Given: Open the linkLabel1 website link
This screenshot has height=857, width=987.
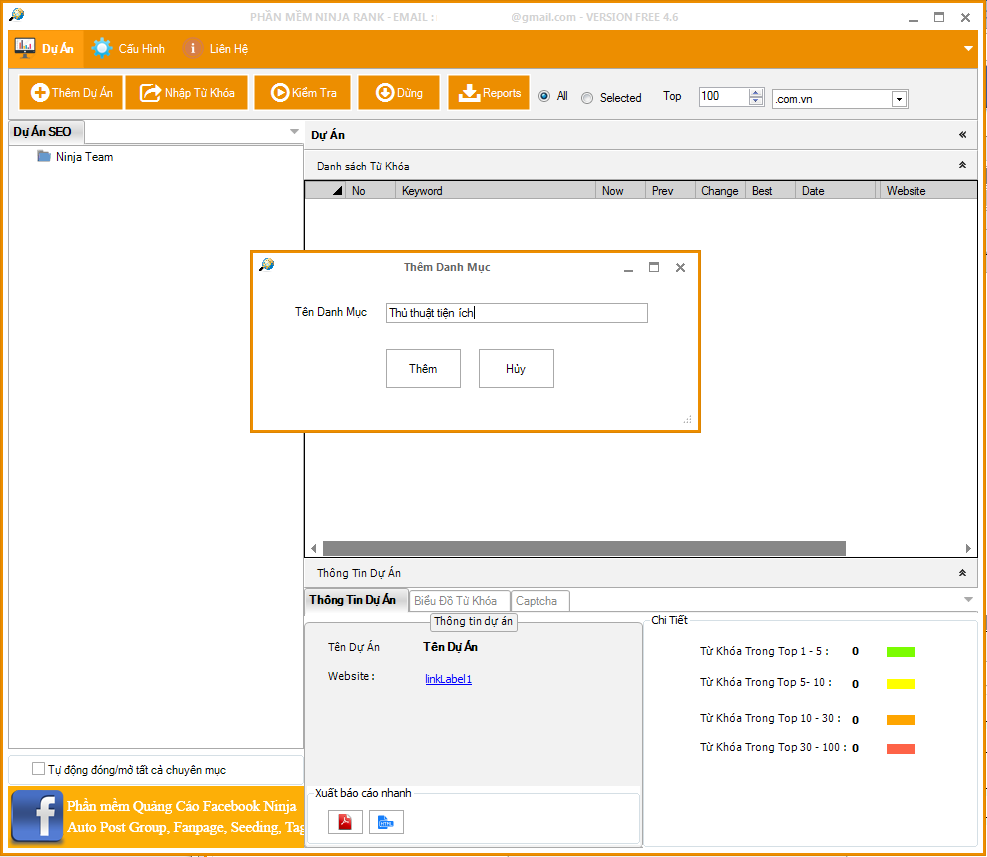Looking at the screenshot, I should click(x=448, y=679).
